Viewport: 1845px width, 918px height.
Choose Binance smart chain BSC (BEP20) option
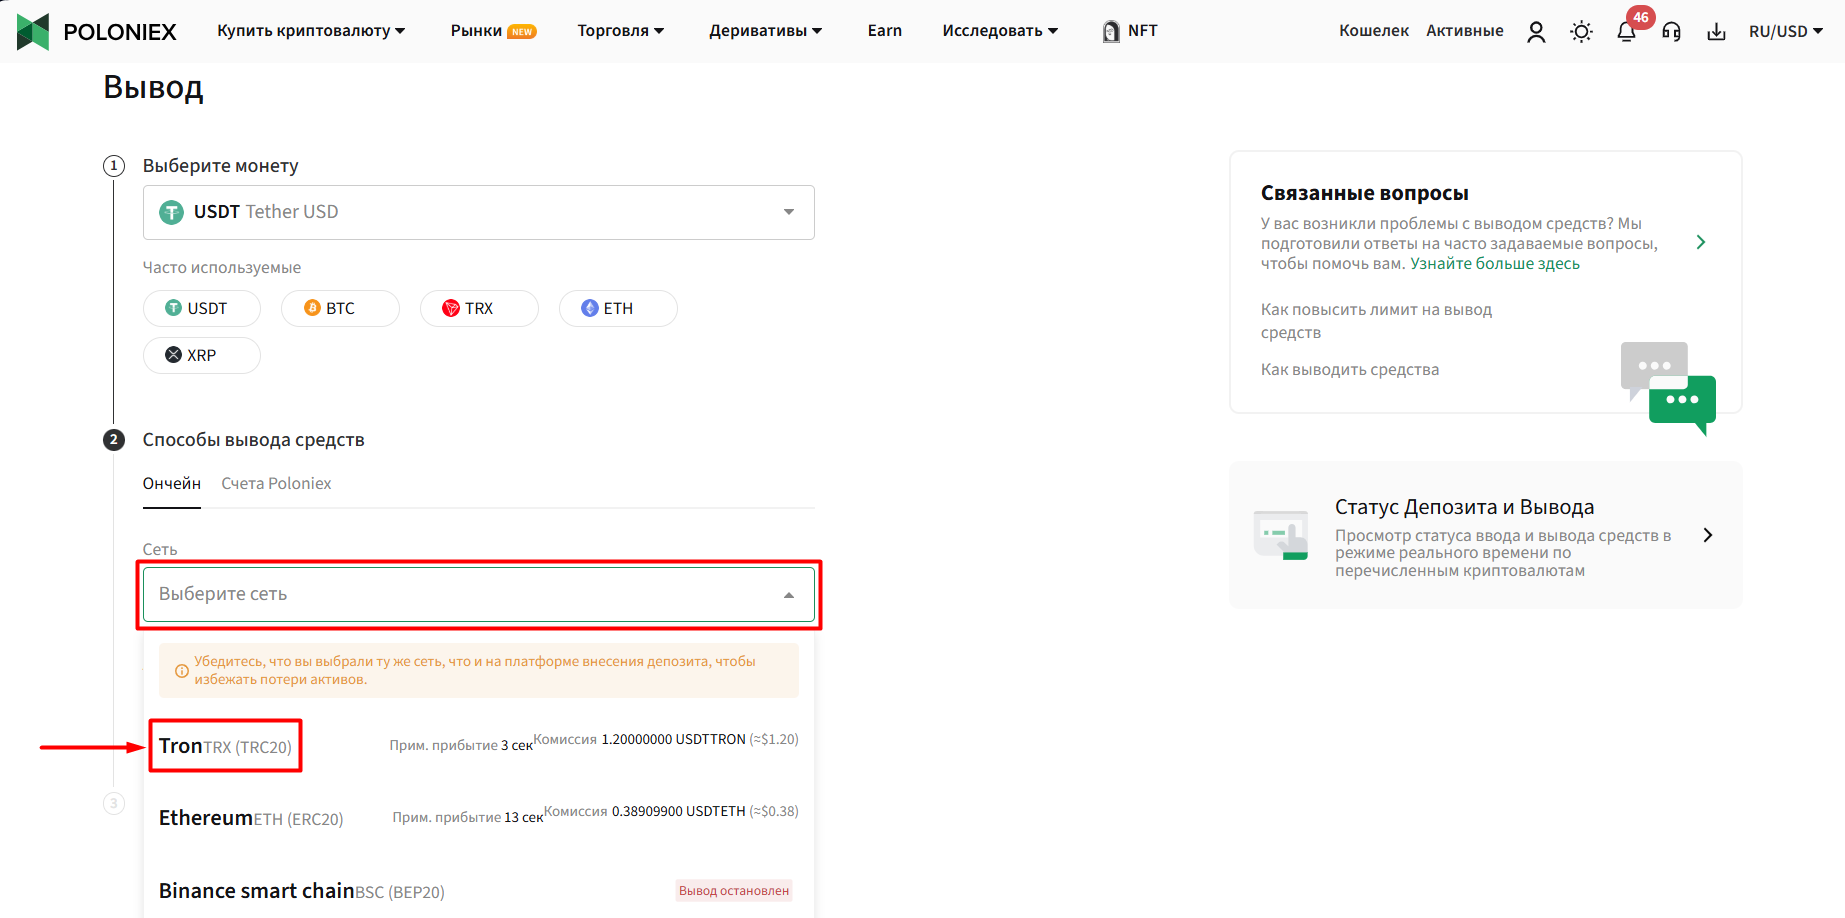click(x=479, y=891)
